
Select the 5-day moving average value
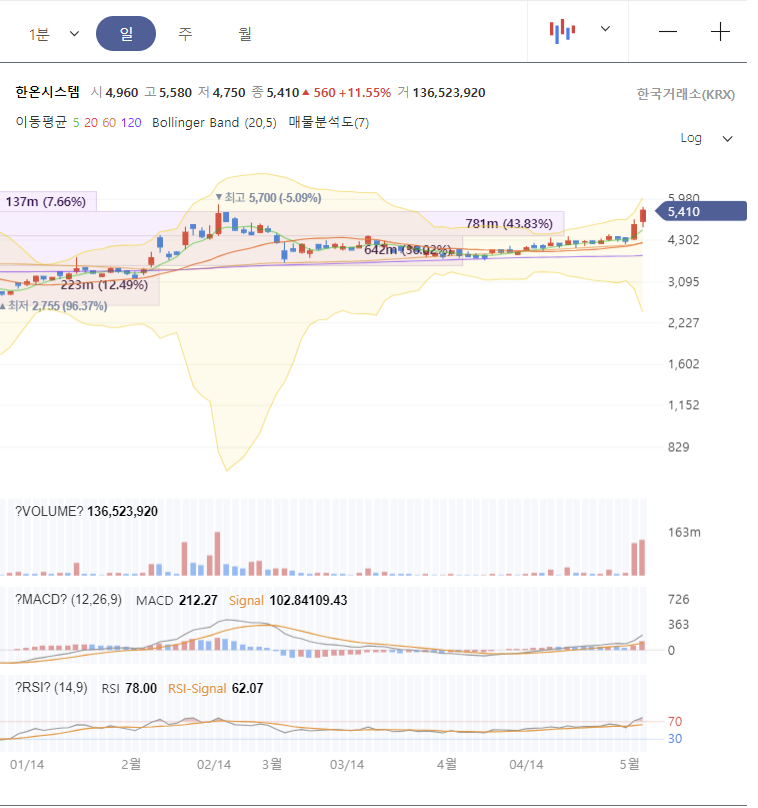click(x=76, y=123)
